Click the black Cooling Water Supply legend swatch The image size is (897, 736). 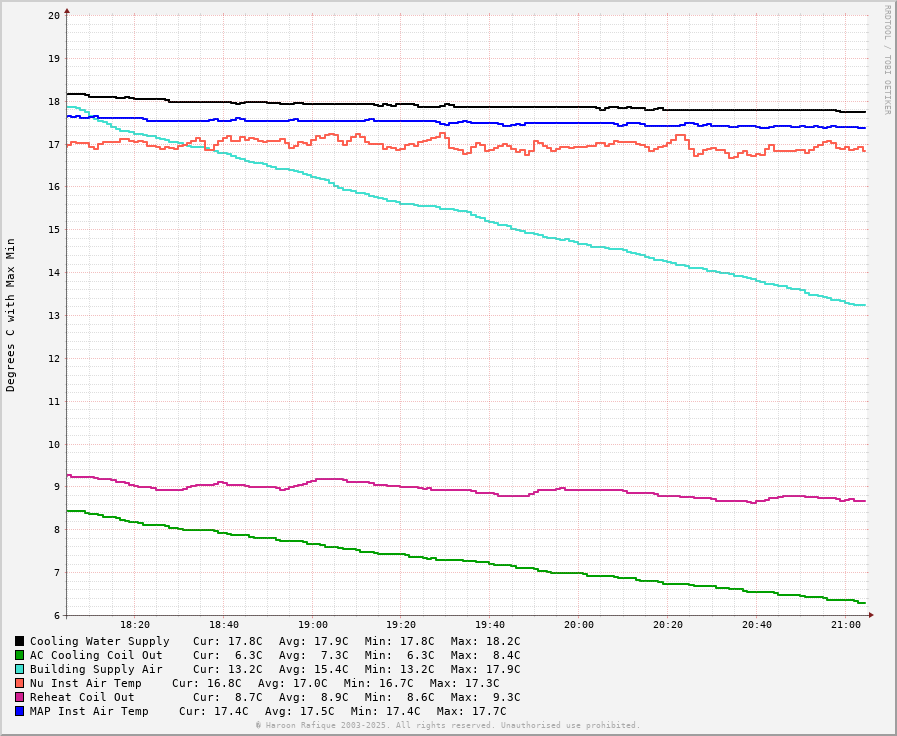point(19,641)
